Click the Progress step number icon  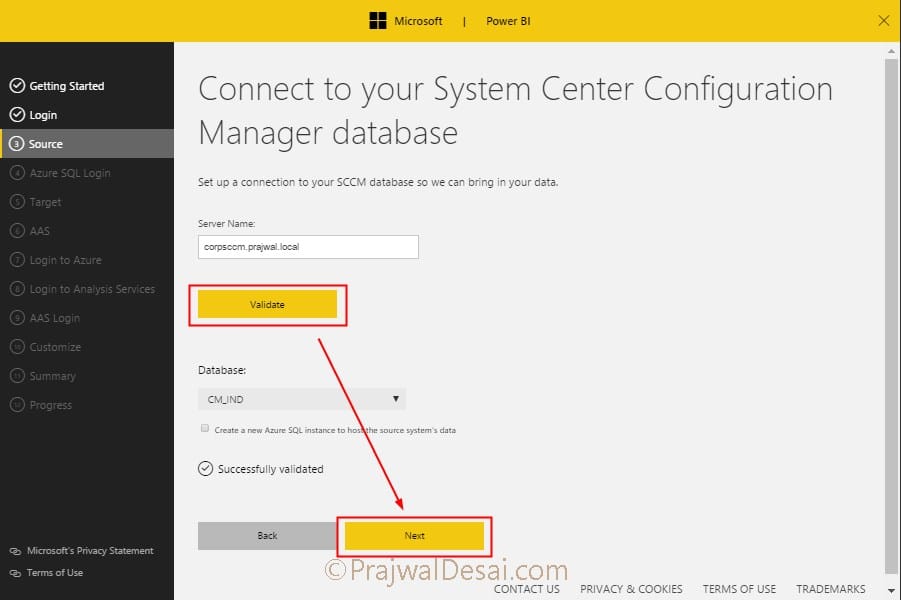click(x=17, y=405)
